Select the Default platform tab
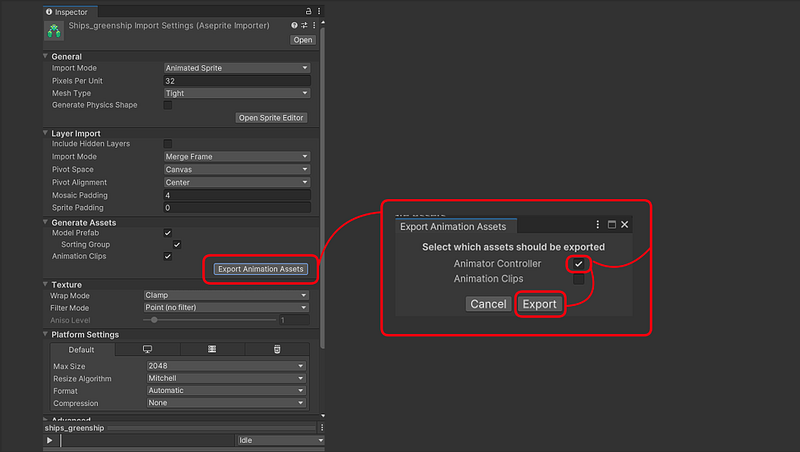The image size is (800, 452). click(82, 349)
